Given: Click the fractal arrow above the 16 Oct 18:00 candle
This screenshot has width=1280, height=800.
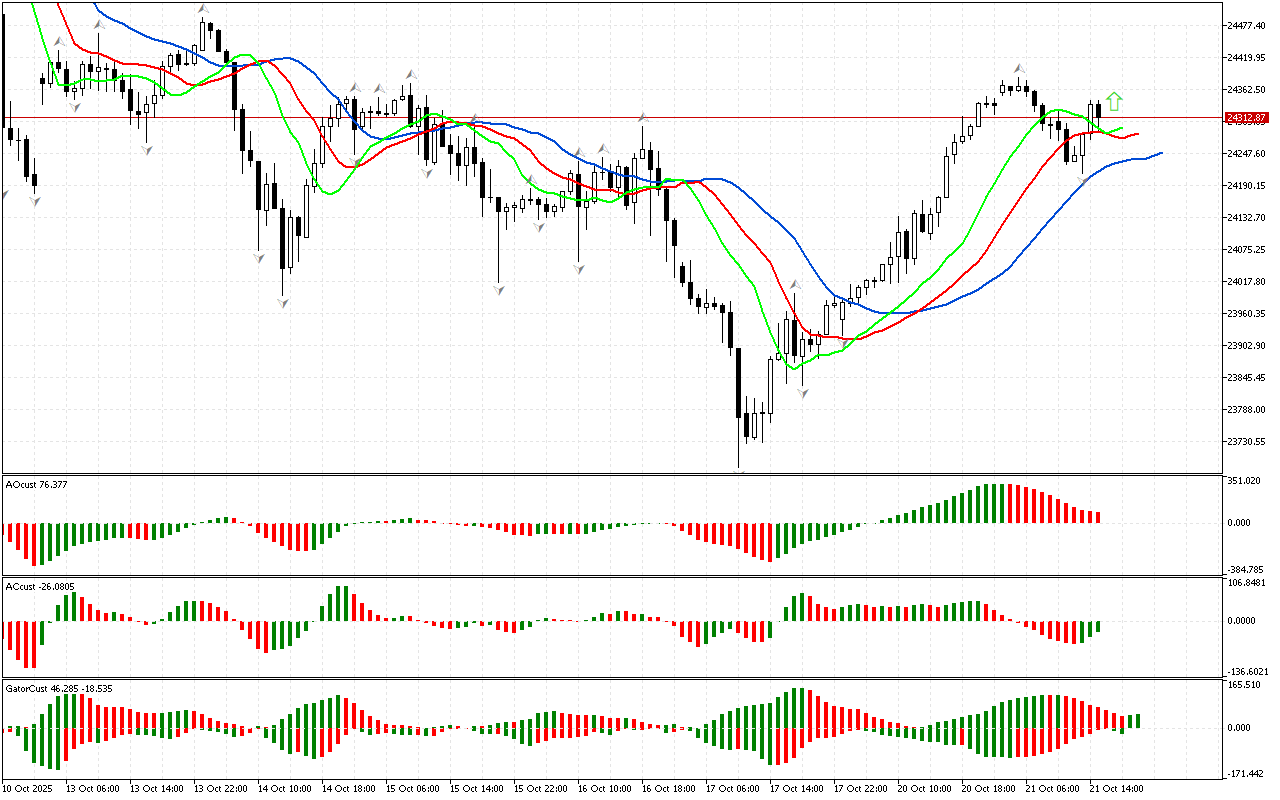Looking at the screenshot, I should click(642, 118).
